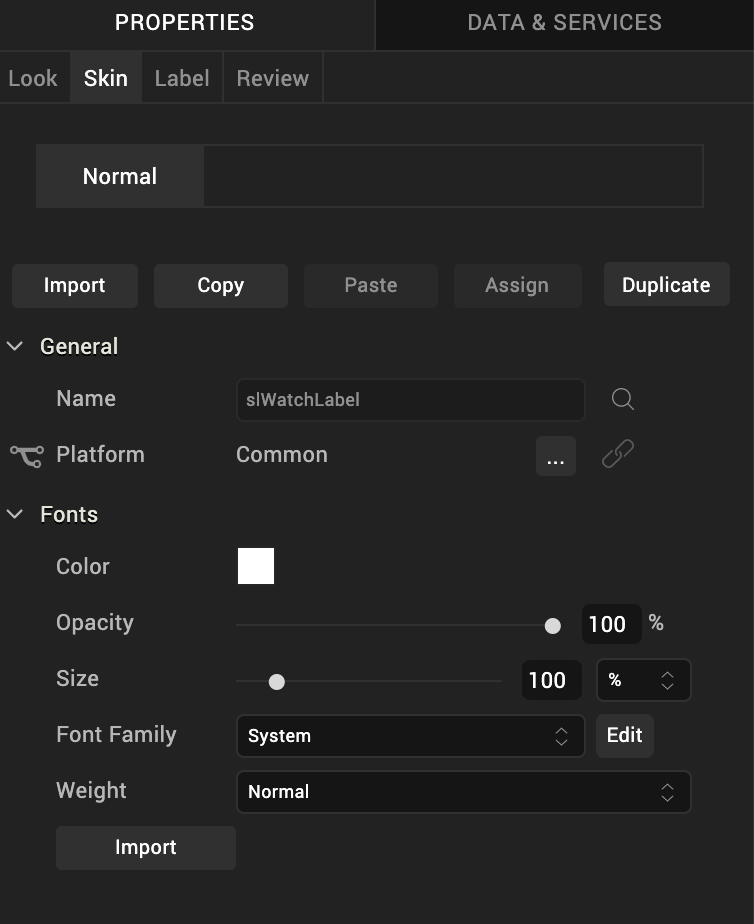Click the Opacity slider handle

[x=552, y=626]
